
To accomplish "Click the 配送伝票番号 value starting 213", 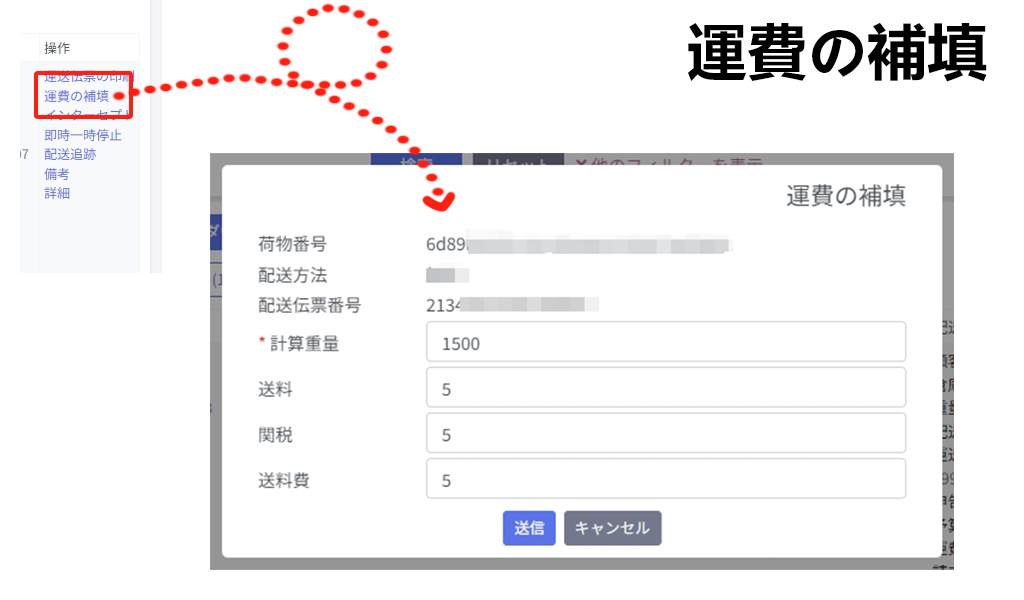I will [x=511, y=305].
